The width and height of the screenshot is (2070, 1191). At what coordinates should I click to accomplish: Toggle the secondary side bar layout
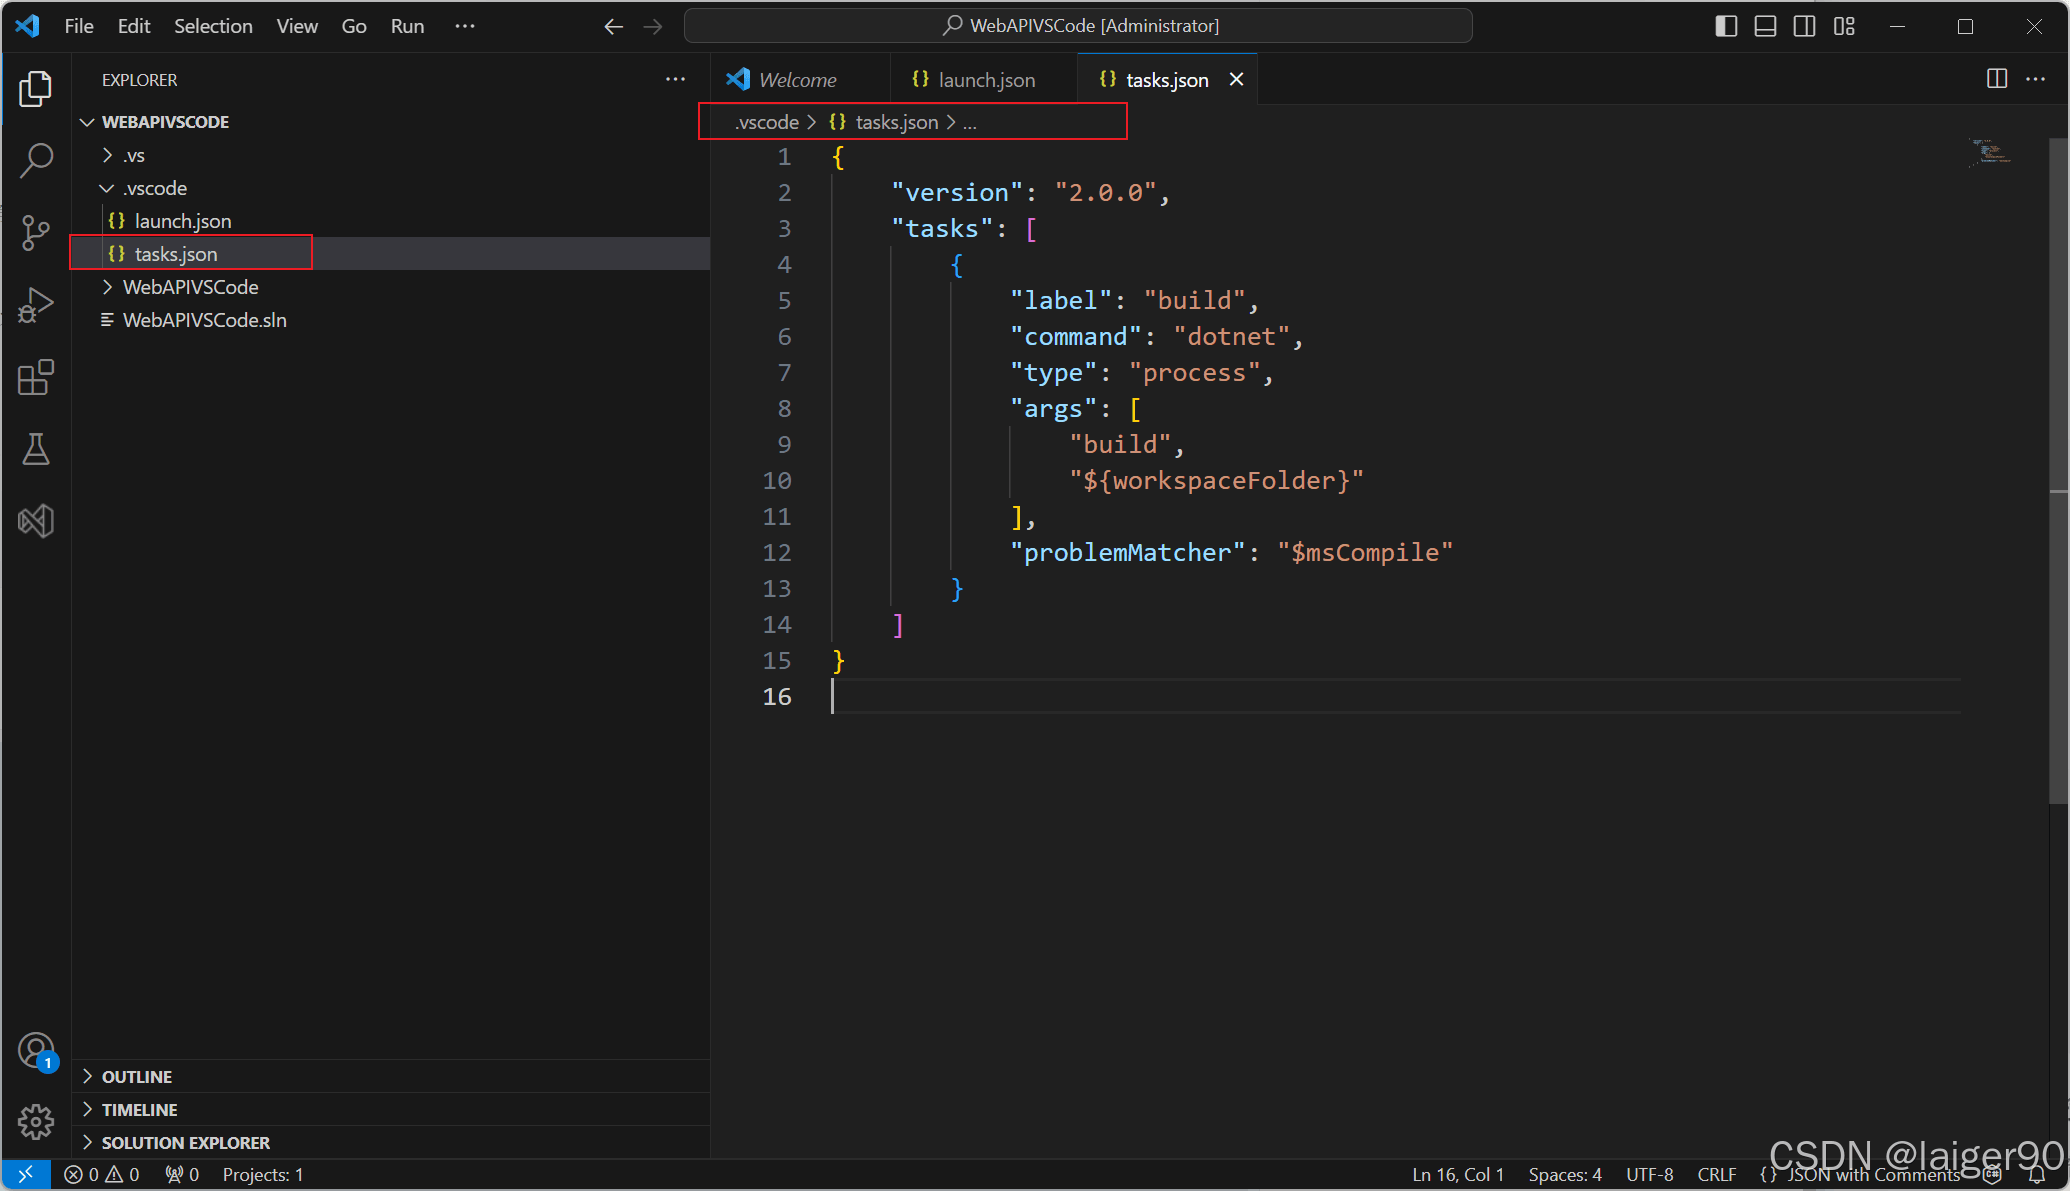coord(1804,26)
